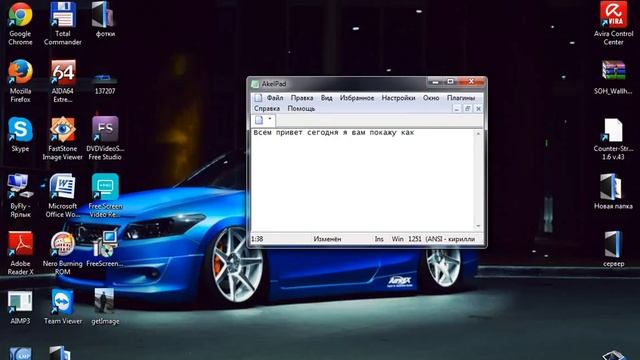This screenshot has height=360, width=640.
Task: Launch Counter-Strike 1.6 v.43 shortcut
Action: (x=613, y=130)
